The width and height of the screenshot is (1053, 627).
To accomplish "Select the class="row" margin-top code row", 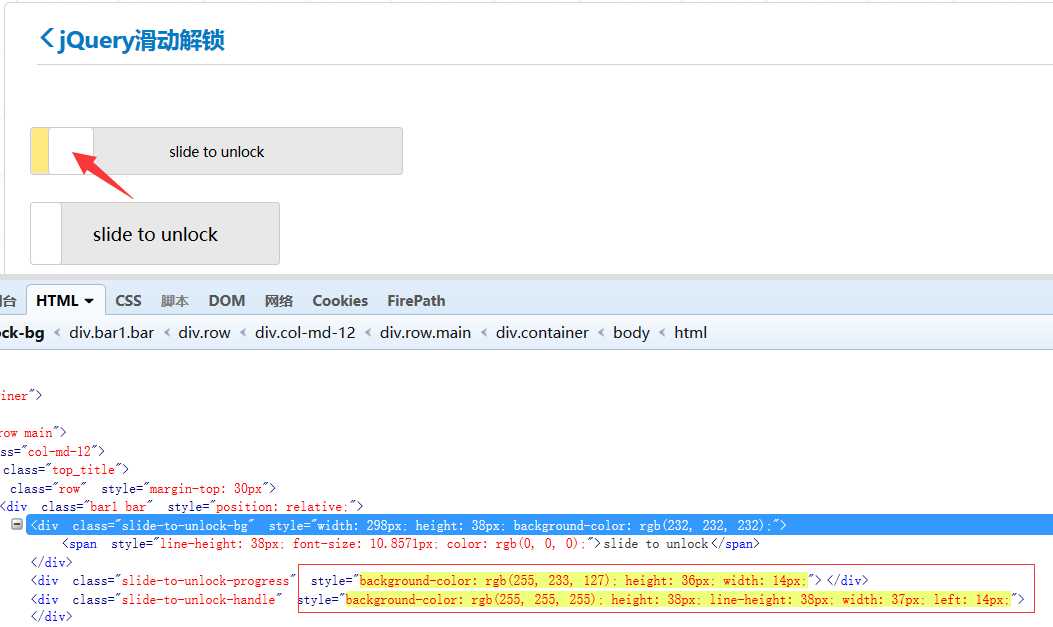I will click(x=142, y=488).
